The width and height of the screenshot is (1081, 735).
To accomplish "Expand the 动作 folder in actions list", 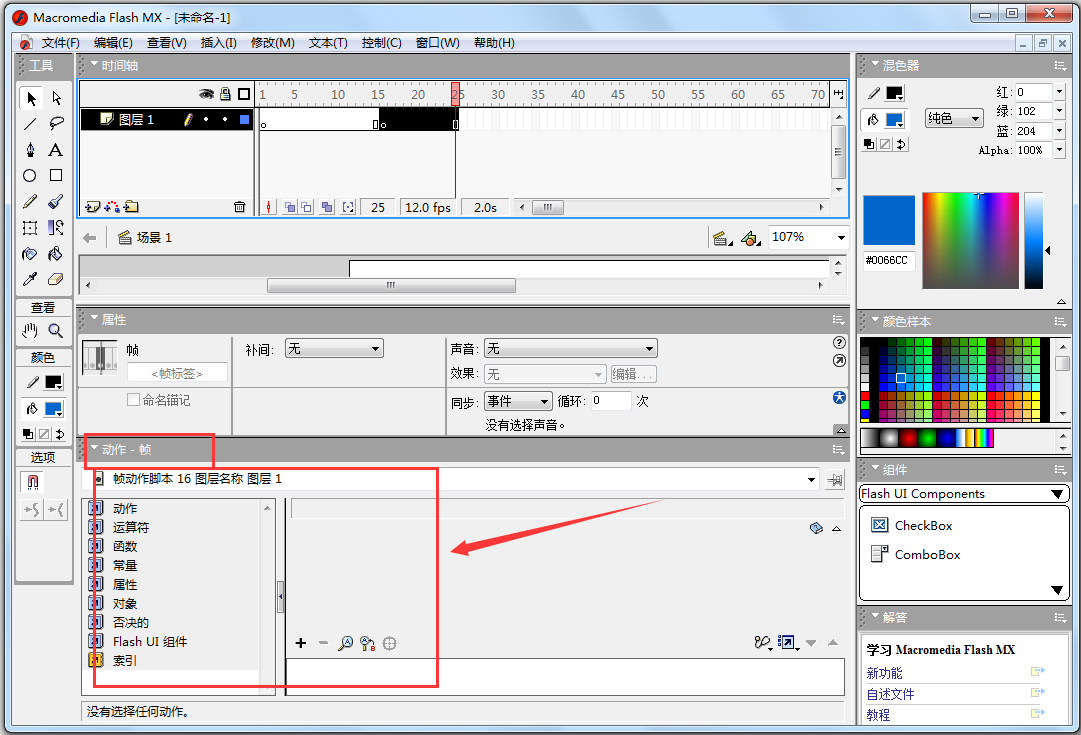I will coord(96,509).
